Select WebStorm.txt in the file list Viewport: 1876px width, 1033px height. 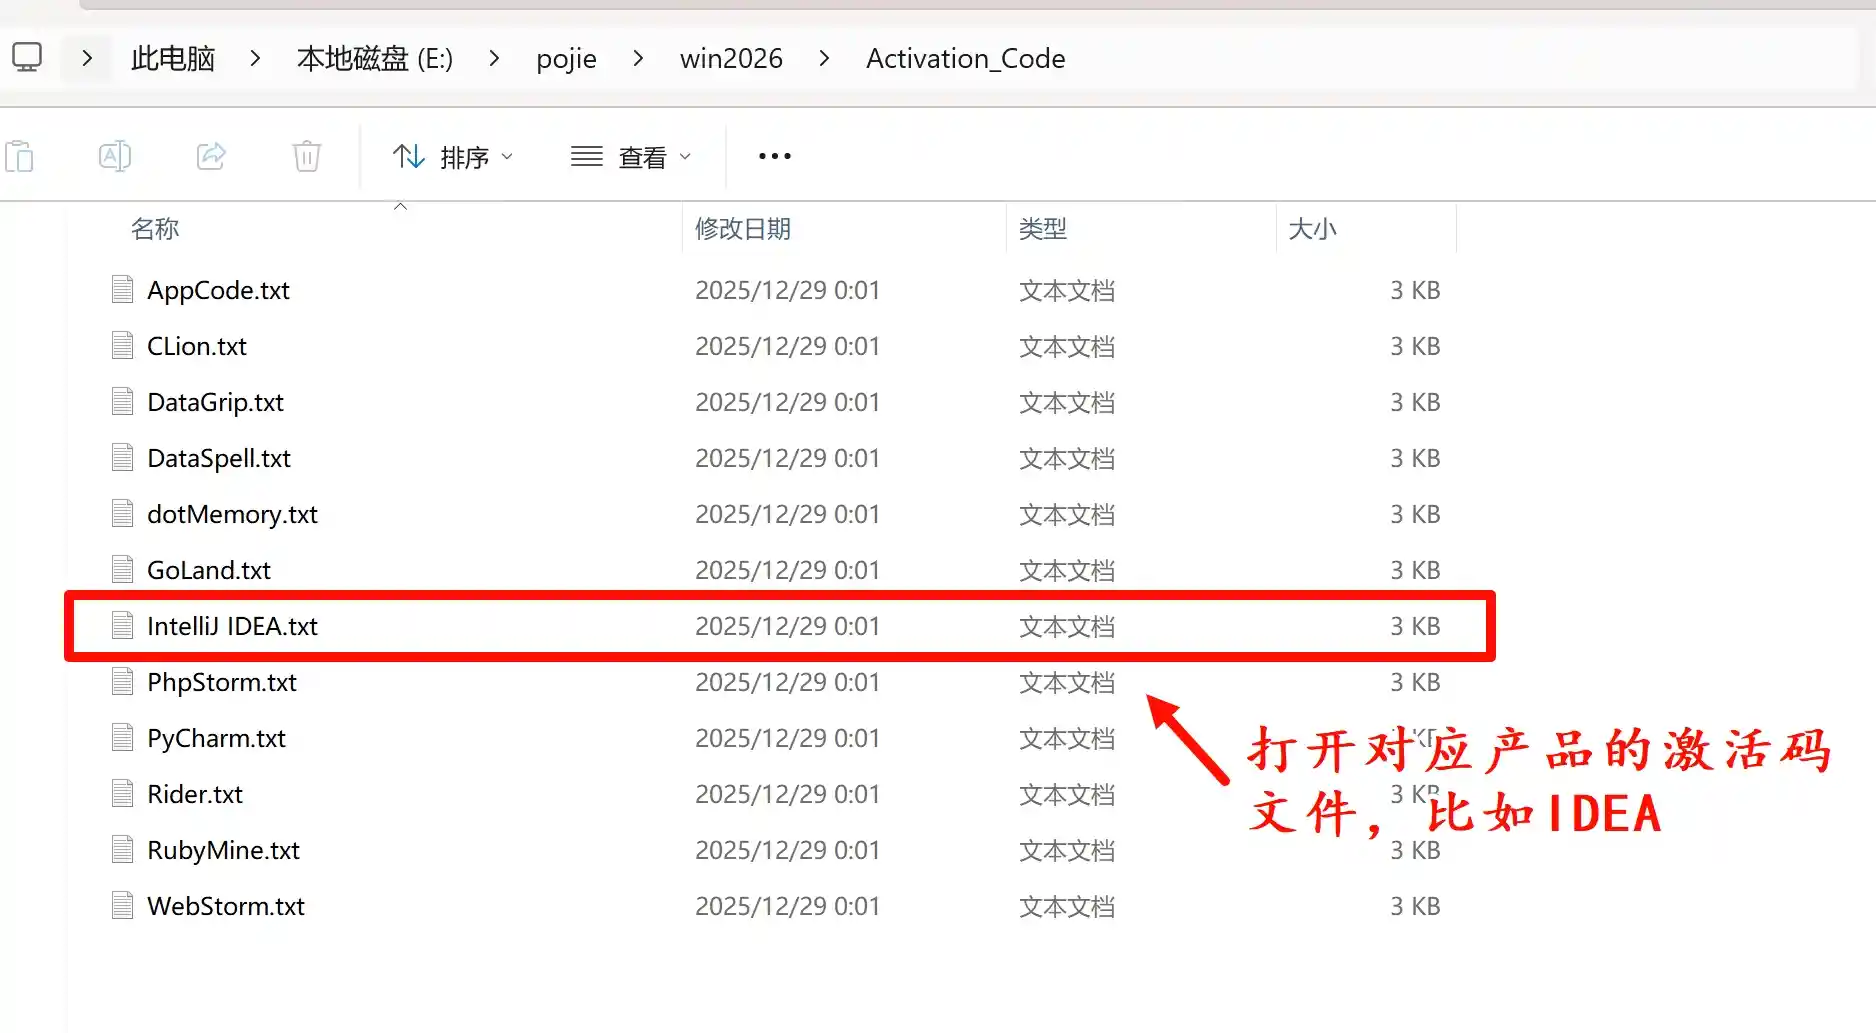pyautogui.click(x=226, y=906)
